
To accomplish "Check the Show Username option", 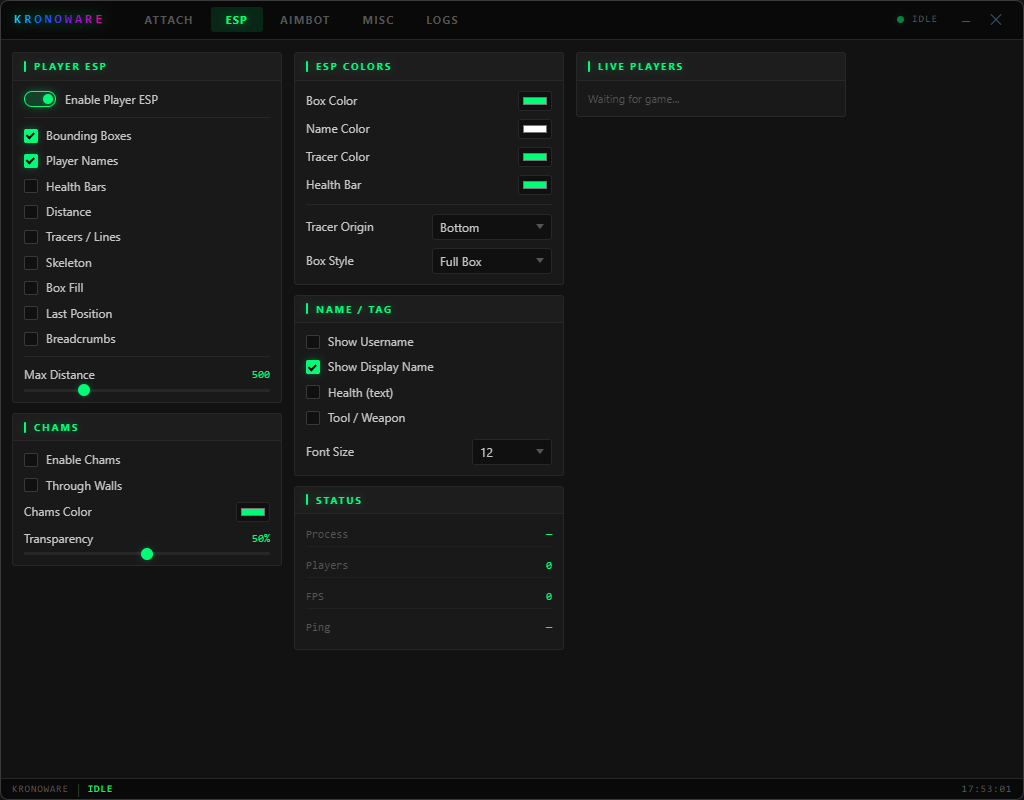I will pos(313,342).
